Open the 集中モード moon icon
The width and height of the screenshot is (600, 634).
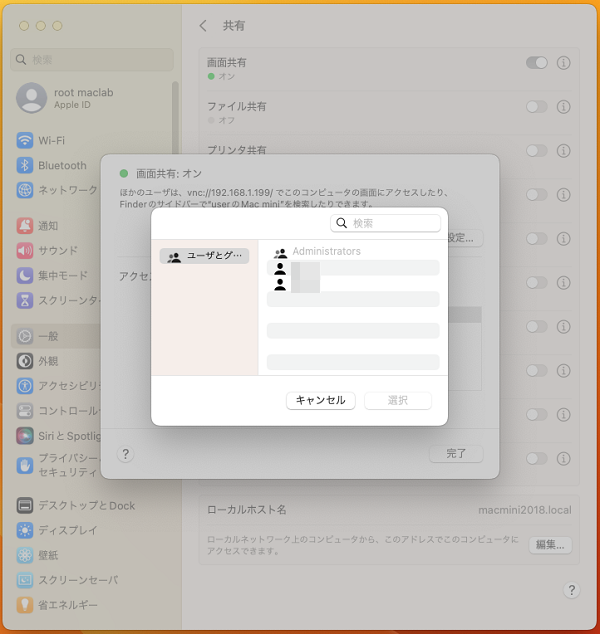[25, 276]
